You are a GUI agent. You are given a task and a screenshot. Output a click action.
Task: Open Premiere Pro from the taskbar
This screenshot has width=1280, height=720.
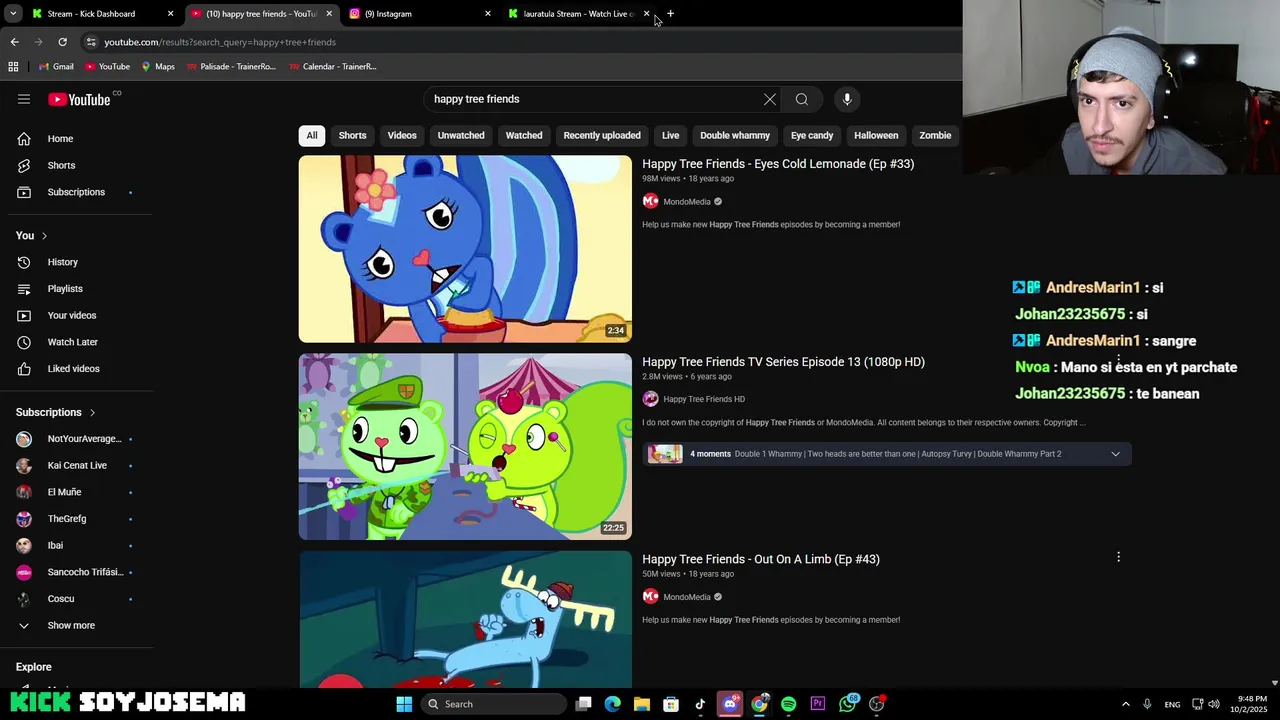818,704
